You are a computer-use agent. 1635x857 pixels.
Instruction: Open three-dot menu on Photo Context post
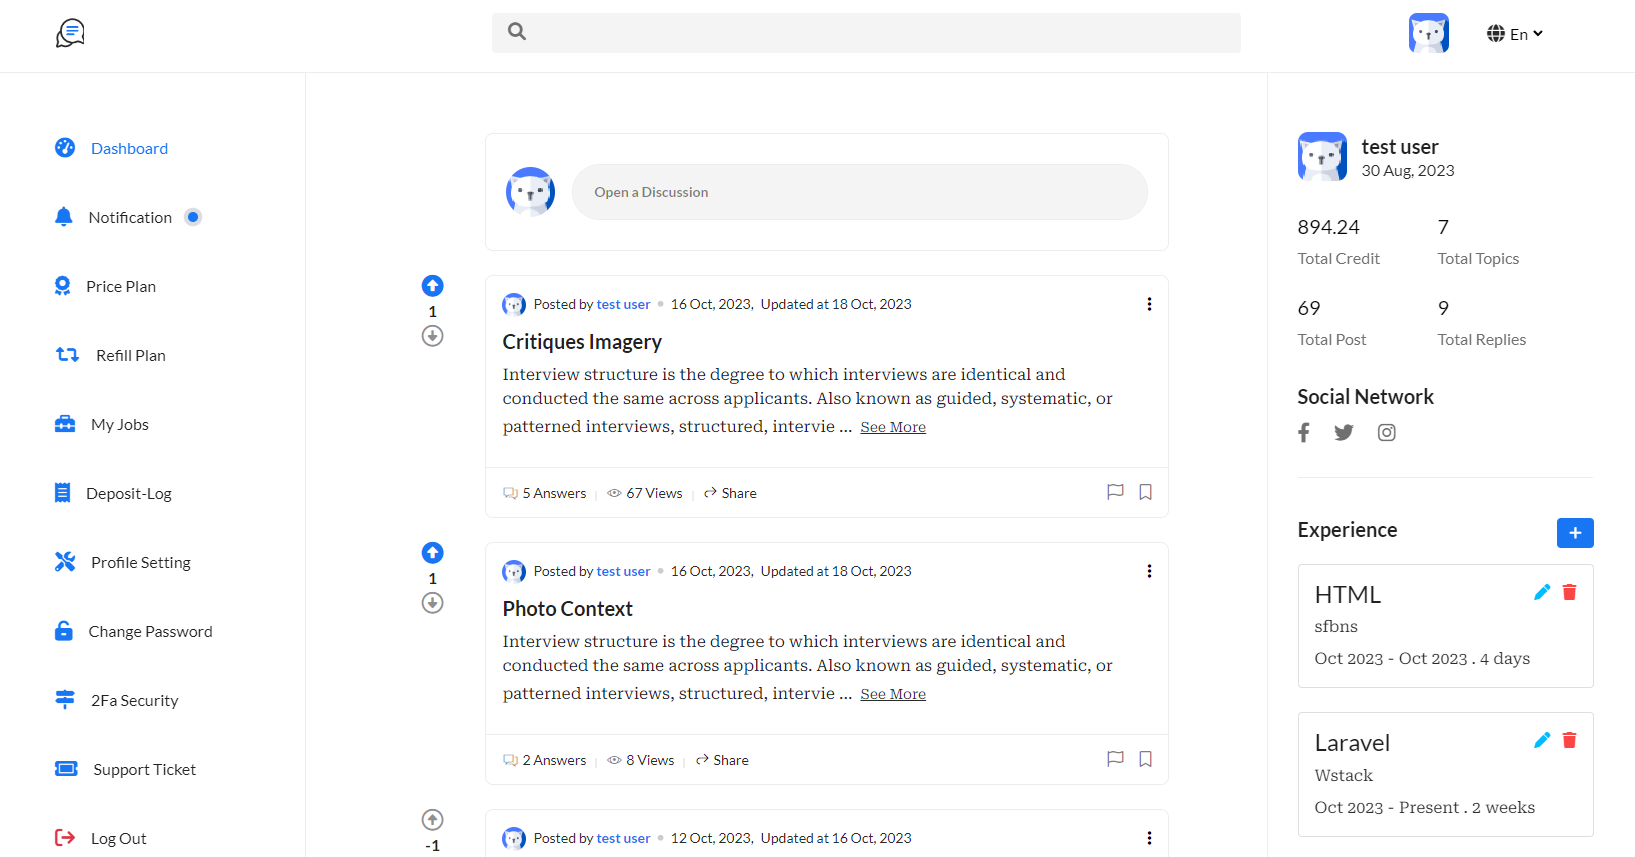(1149, 571)
